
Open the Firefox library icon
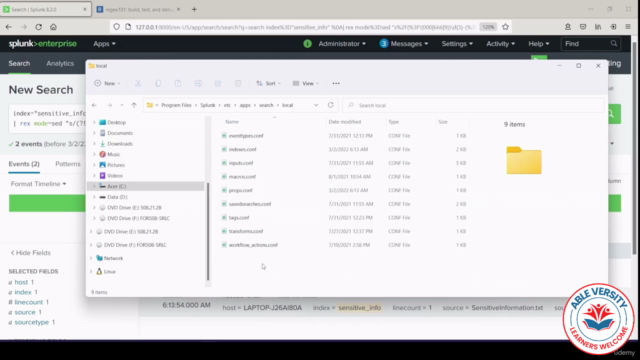pyautogui.click(x=598, y=27)
